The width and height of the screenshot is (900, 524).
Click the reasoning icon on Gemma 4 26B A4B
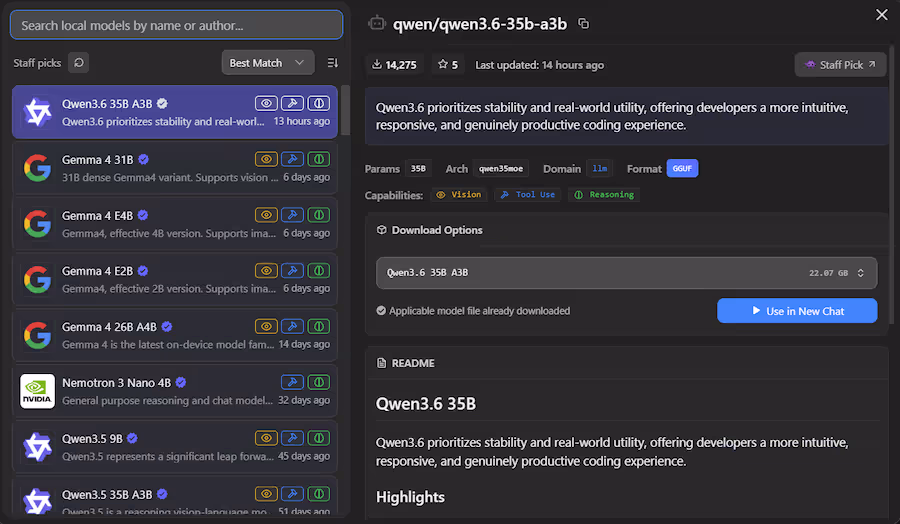coord(319,326)
